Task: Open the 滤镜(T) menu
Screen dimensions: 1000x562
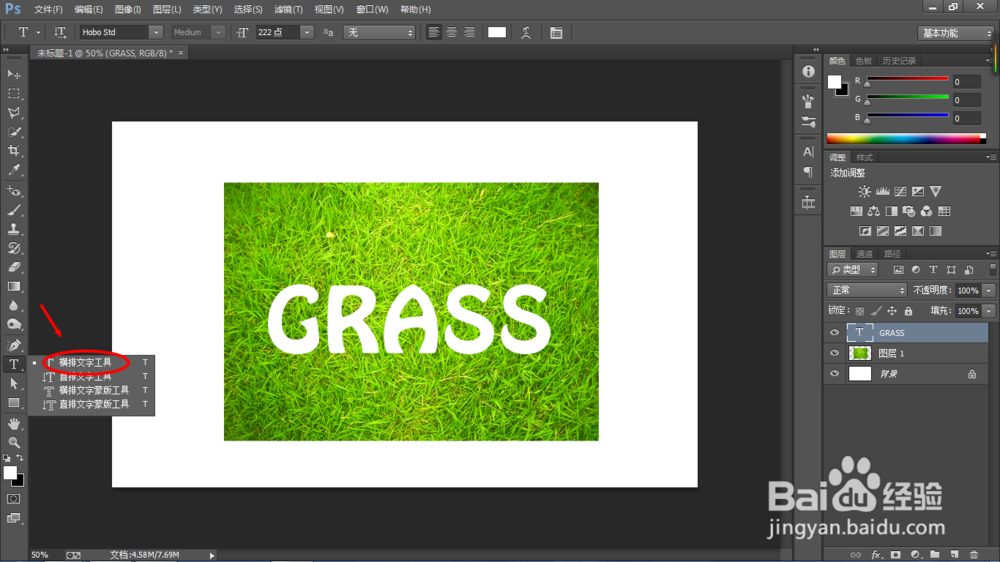Action: tap(288, 10)
